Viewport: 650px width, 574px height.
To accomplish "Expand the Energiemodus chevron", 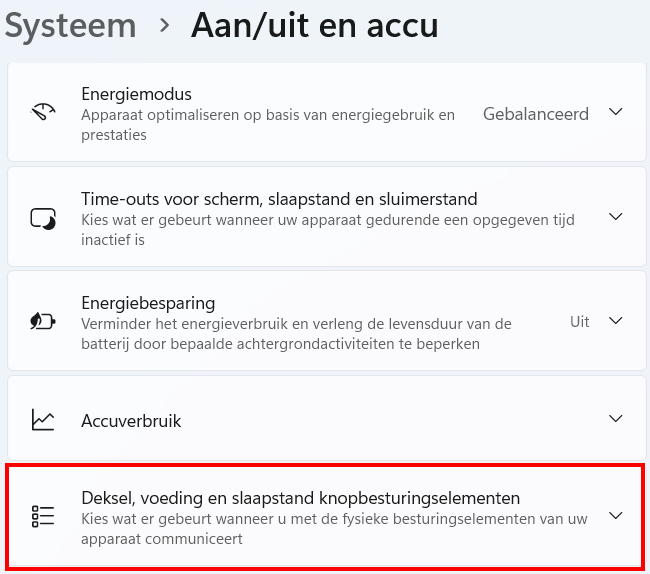I will click(616, 112).
